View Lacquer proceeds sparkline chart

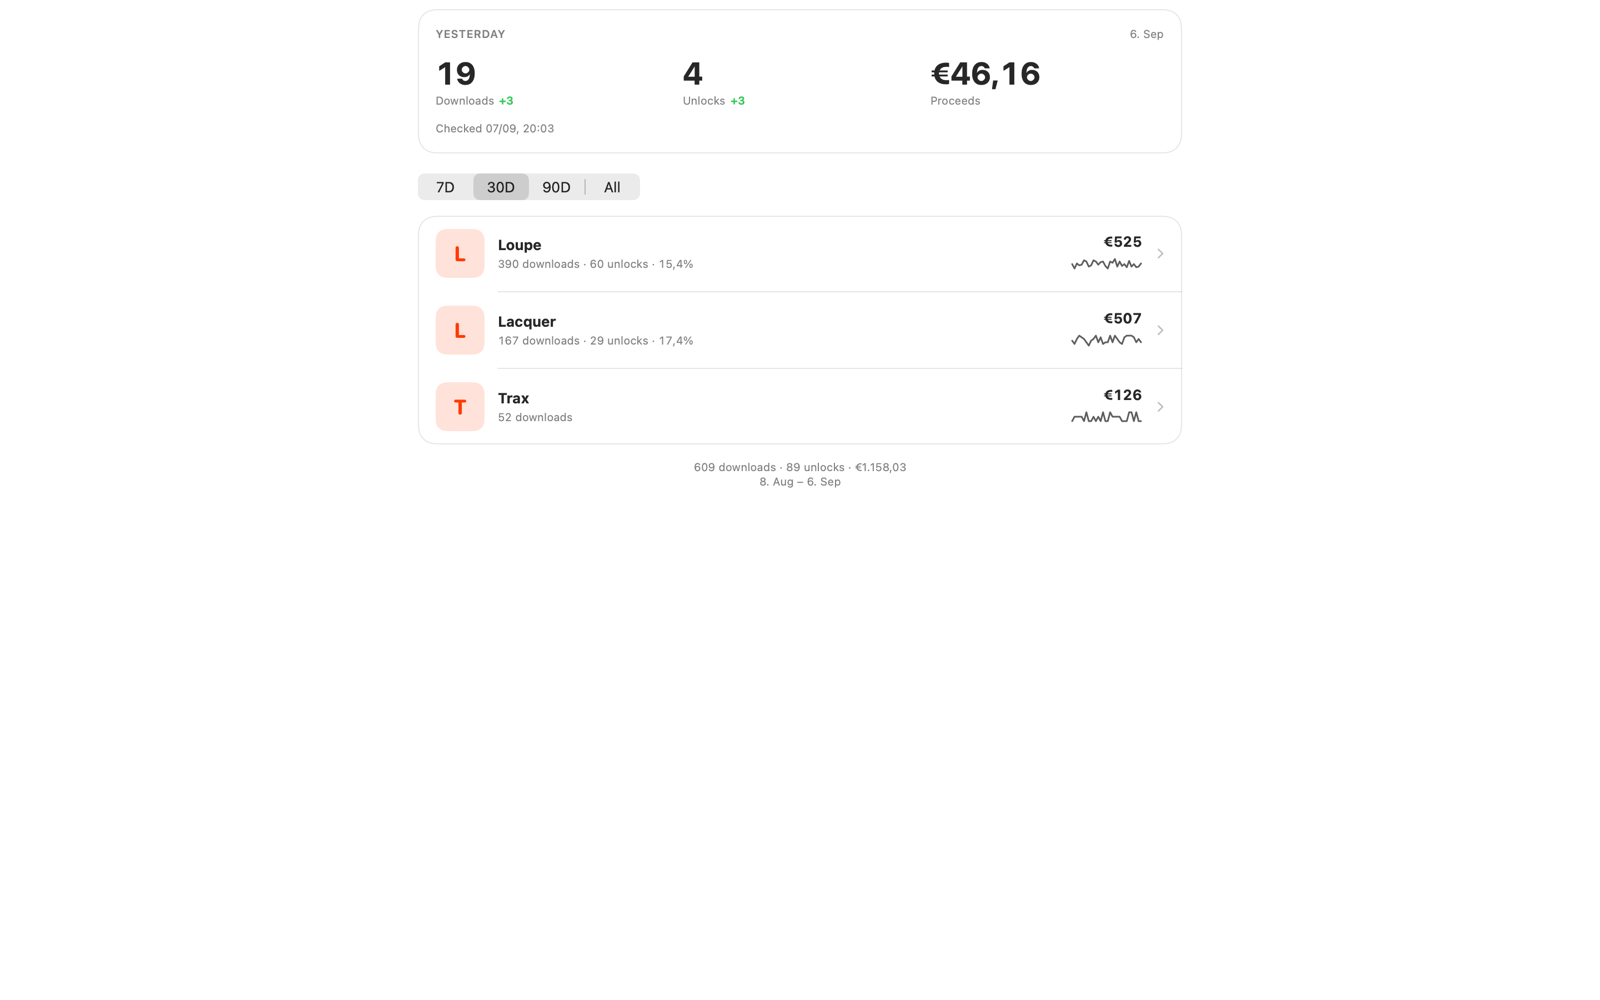click(1106, 340)
